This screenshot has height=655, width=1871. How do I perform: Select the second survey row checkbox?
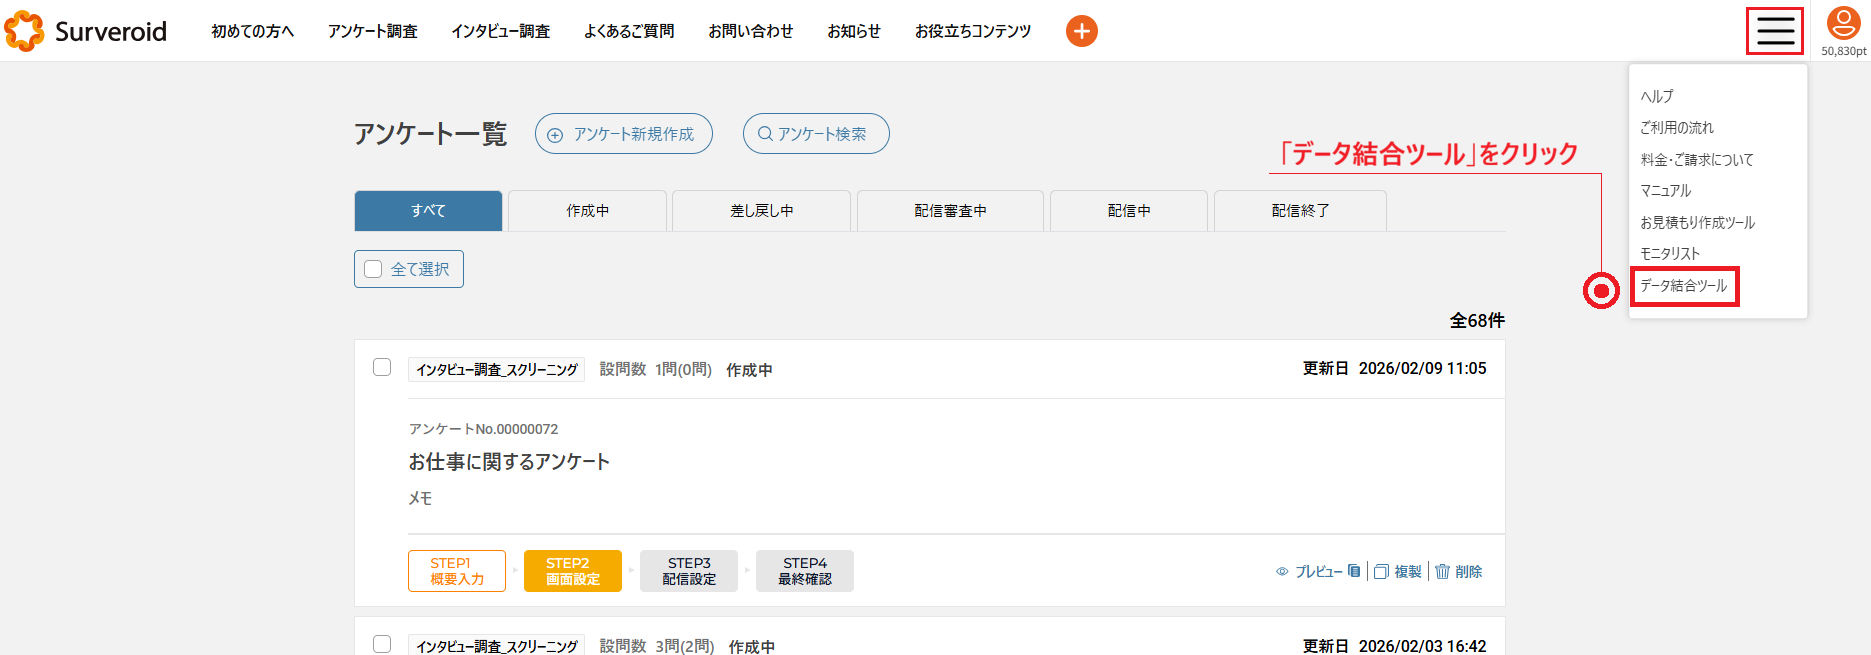point(382,644)
